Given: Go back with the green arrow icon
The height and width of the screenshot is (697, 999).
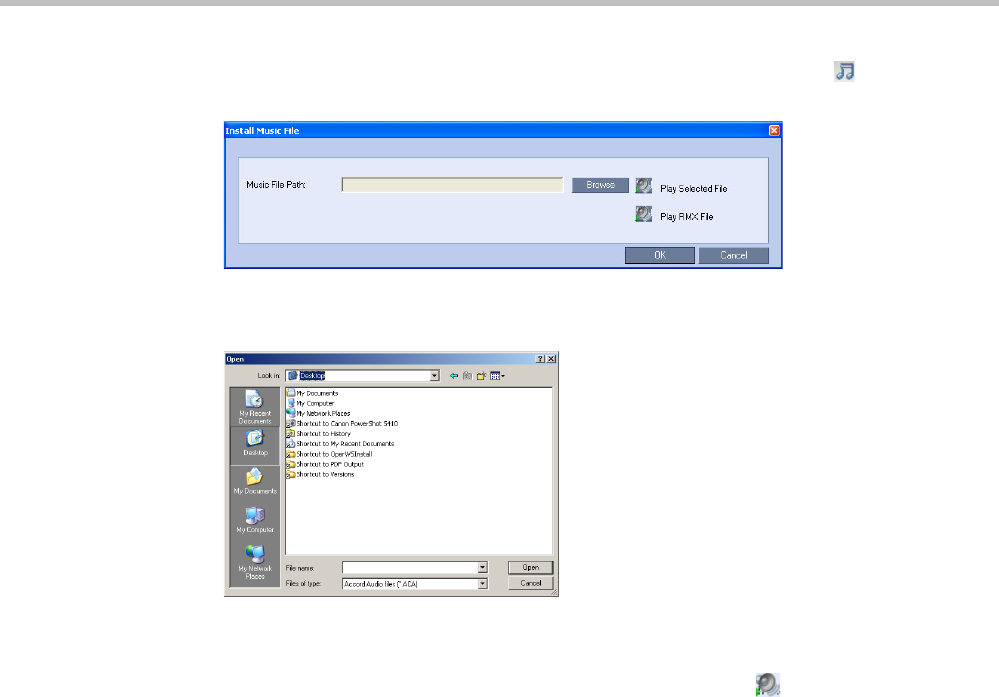Looking at the screenshot, I should tap(454, 376).
